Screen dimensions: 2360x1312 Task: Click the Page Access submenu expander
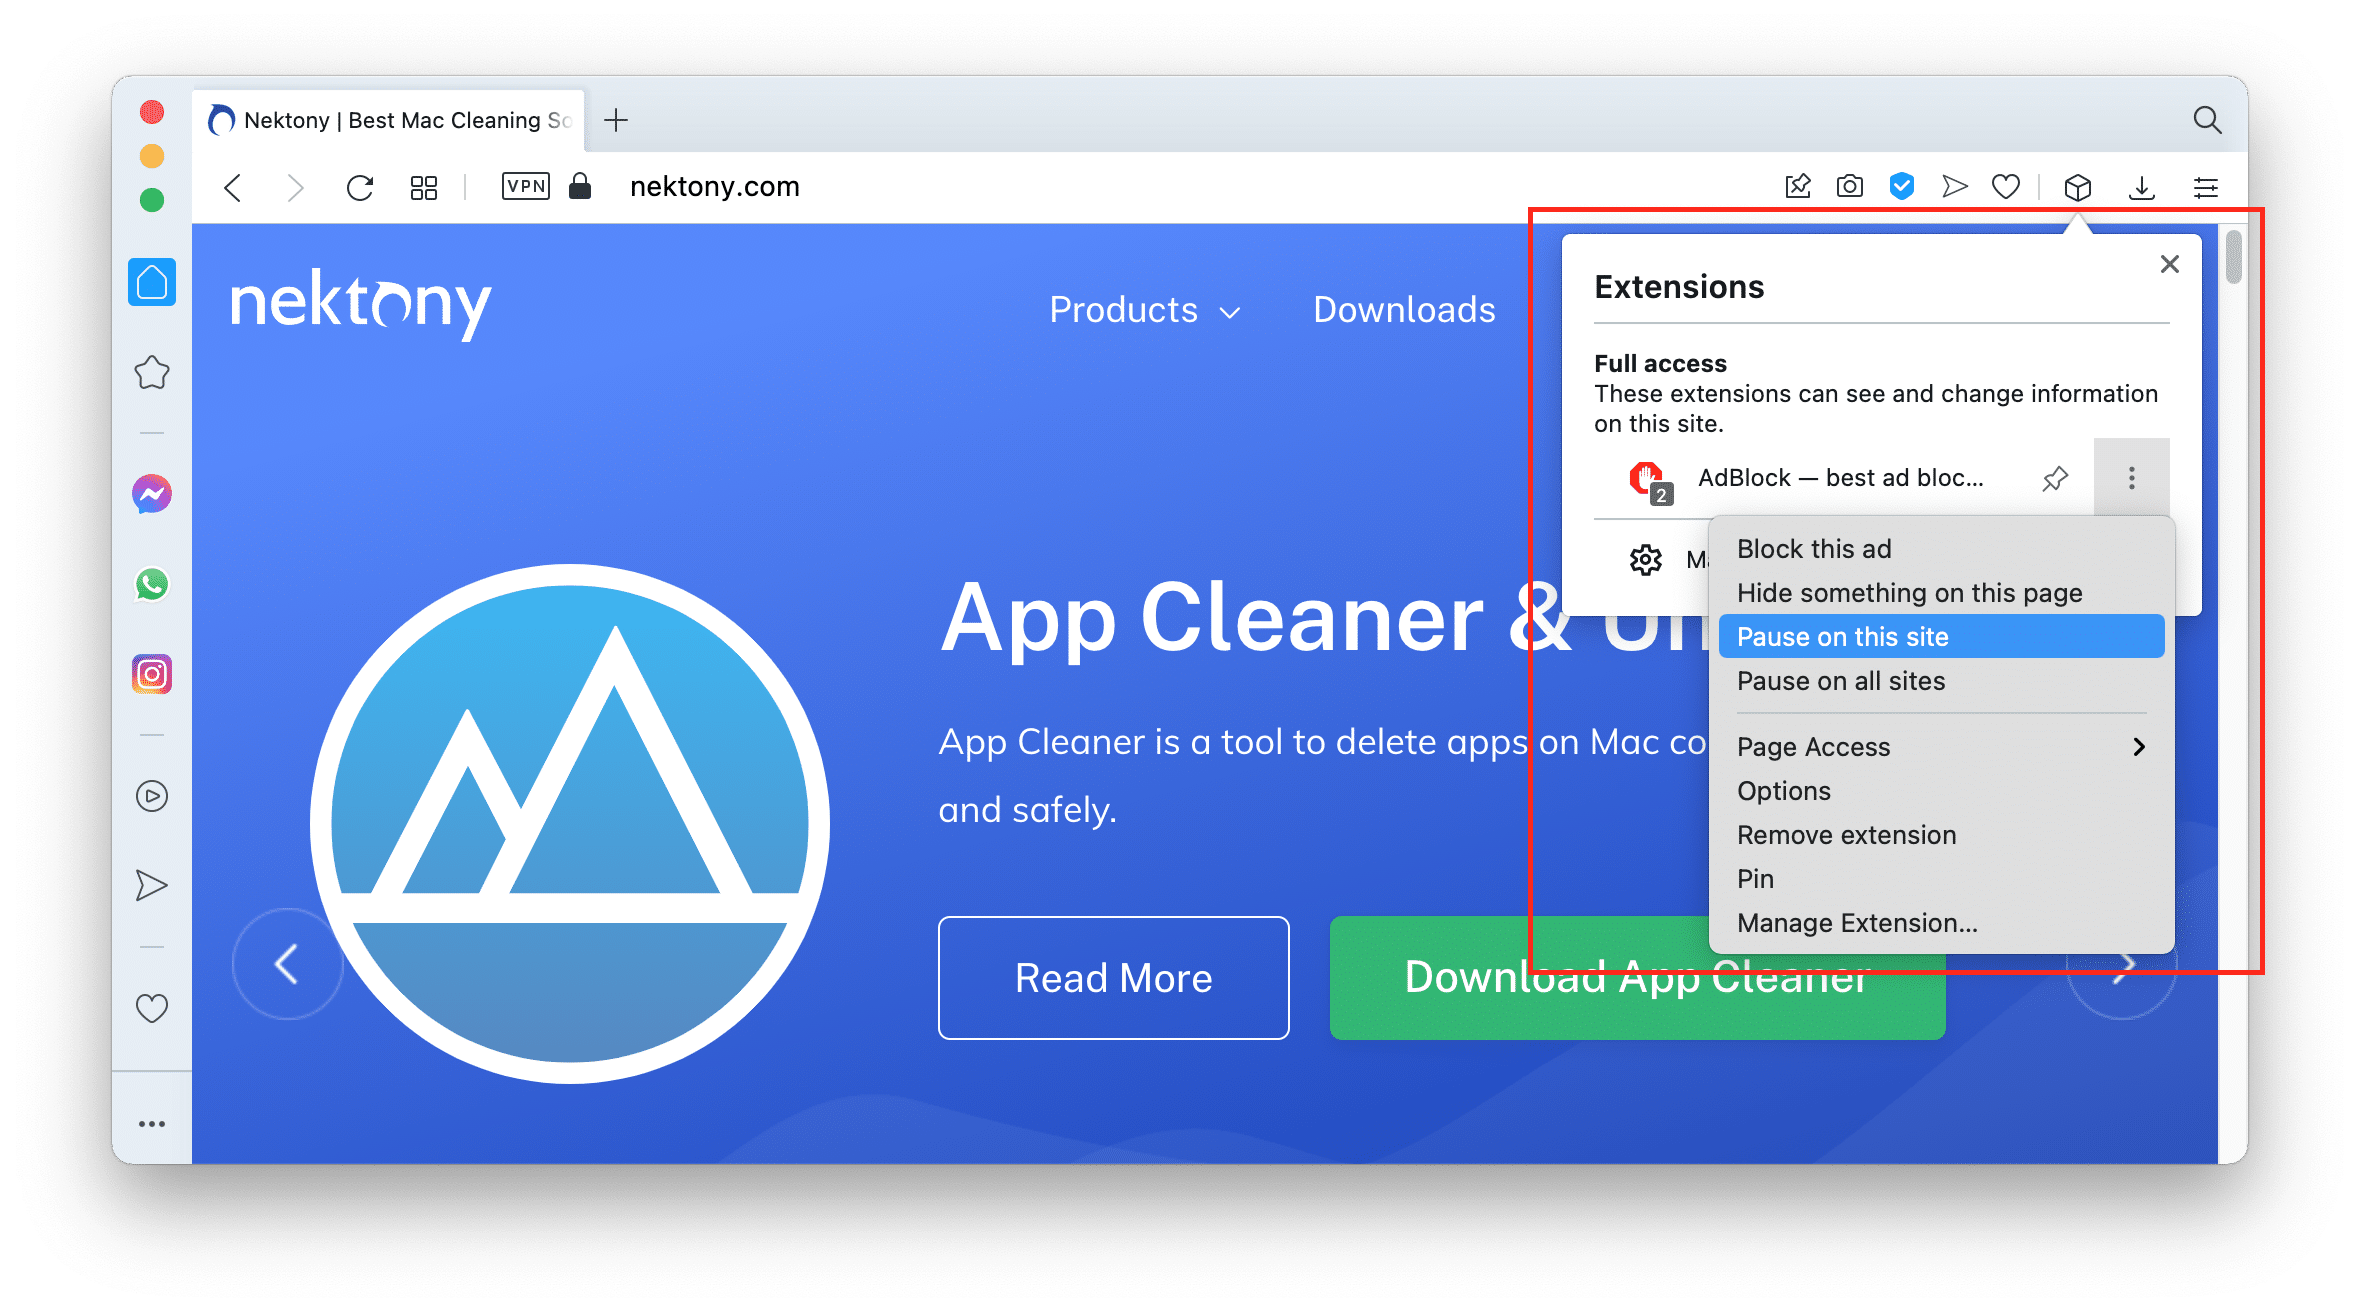[x=2144, y=745]
